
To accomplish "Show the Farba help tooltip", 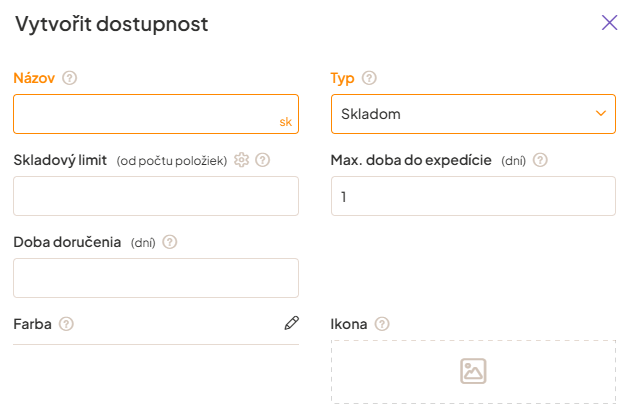I will (x=66, y=324).
